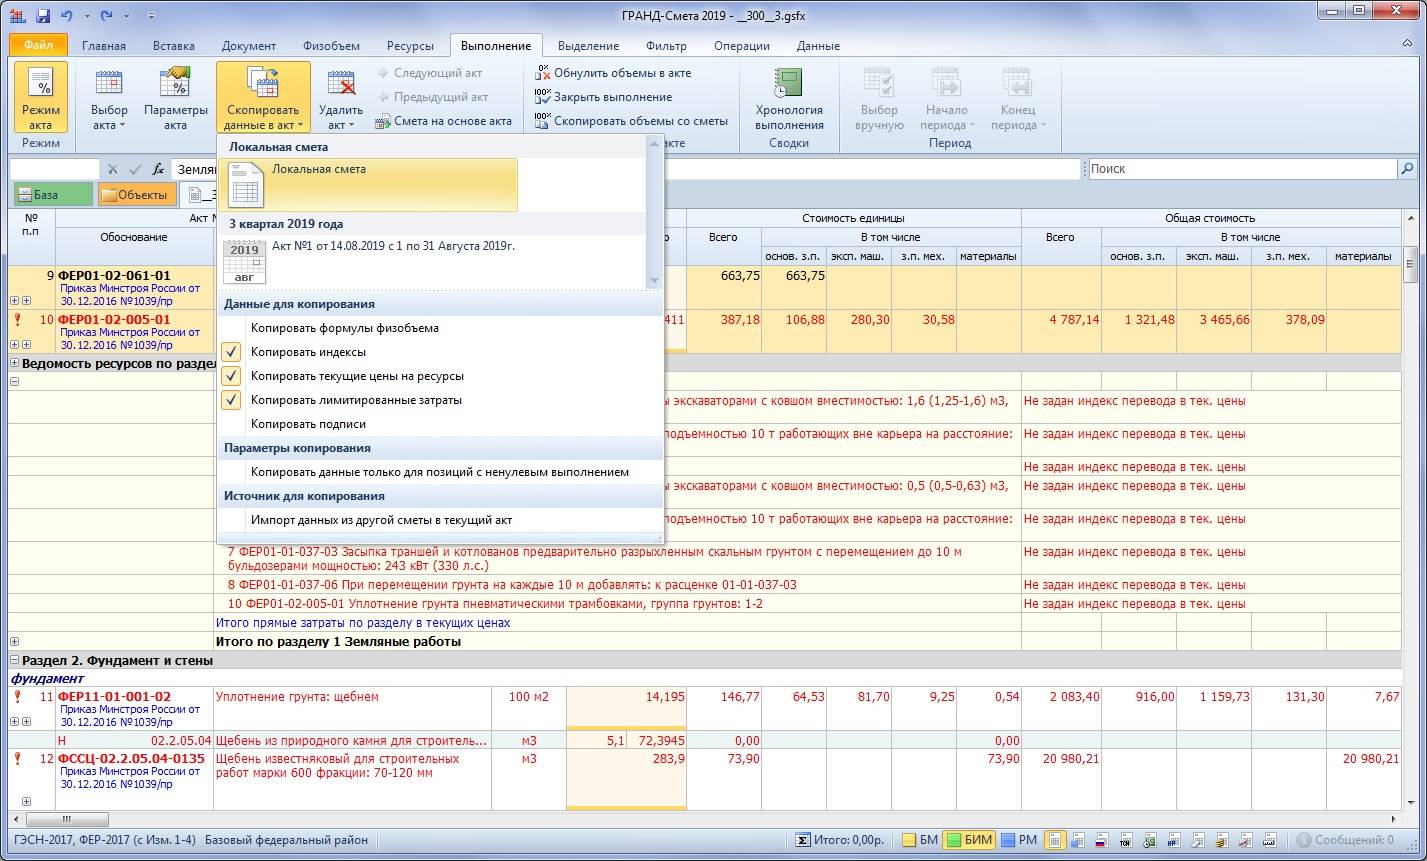Image resolution: width=1427 pixels, height=861 pixels.
Task: Open the Удалить акт dropdown
Action: click(341, 97)
